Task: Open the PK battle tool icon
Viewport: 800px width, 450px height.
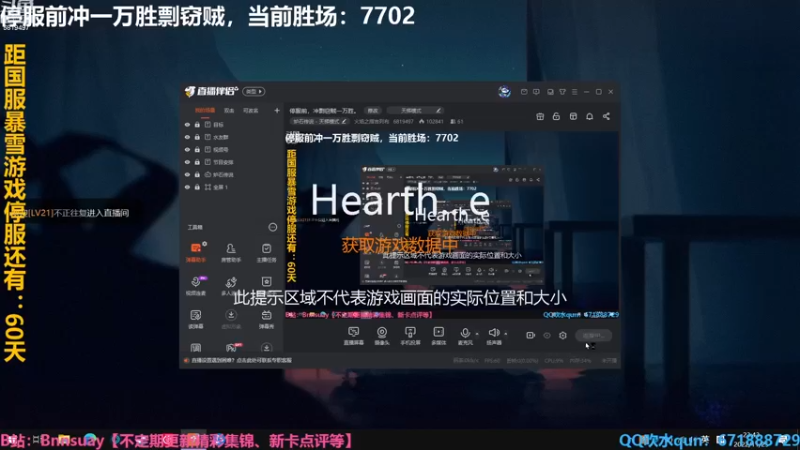Action: 232,347
